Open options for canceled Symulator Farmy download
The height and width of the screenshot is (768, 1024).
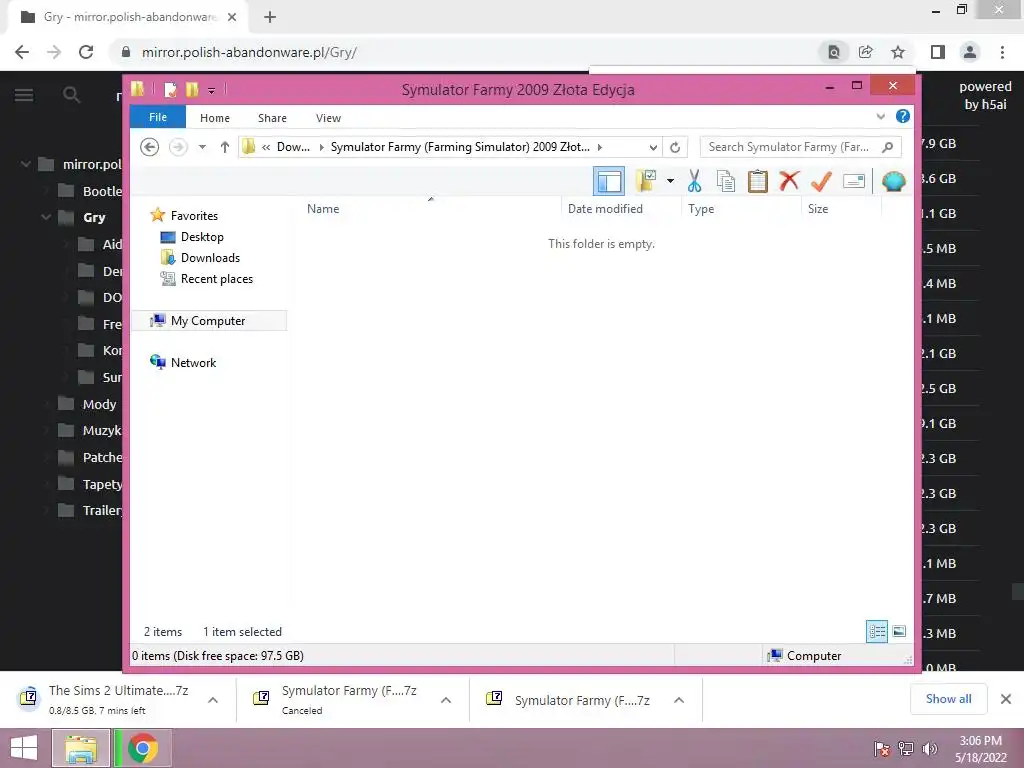[x=446, y=700]
